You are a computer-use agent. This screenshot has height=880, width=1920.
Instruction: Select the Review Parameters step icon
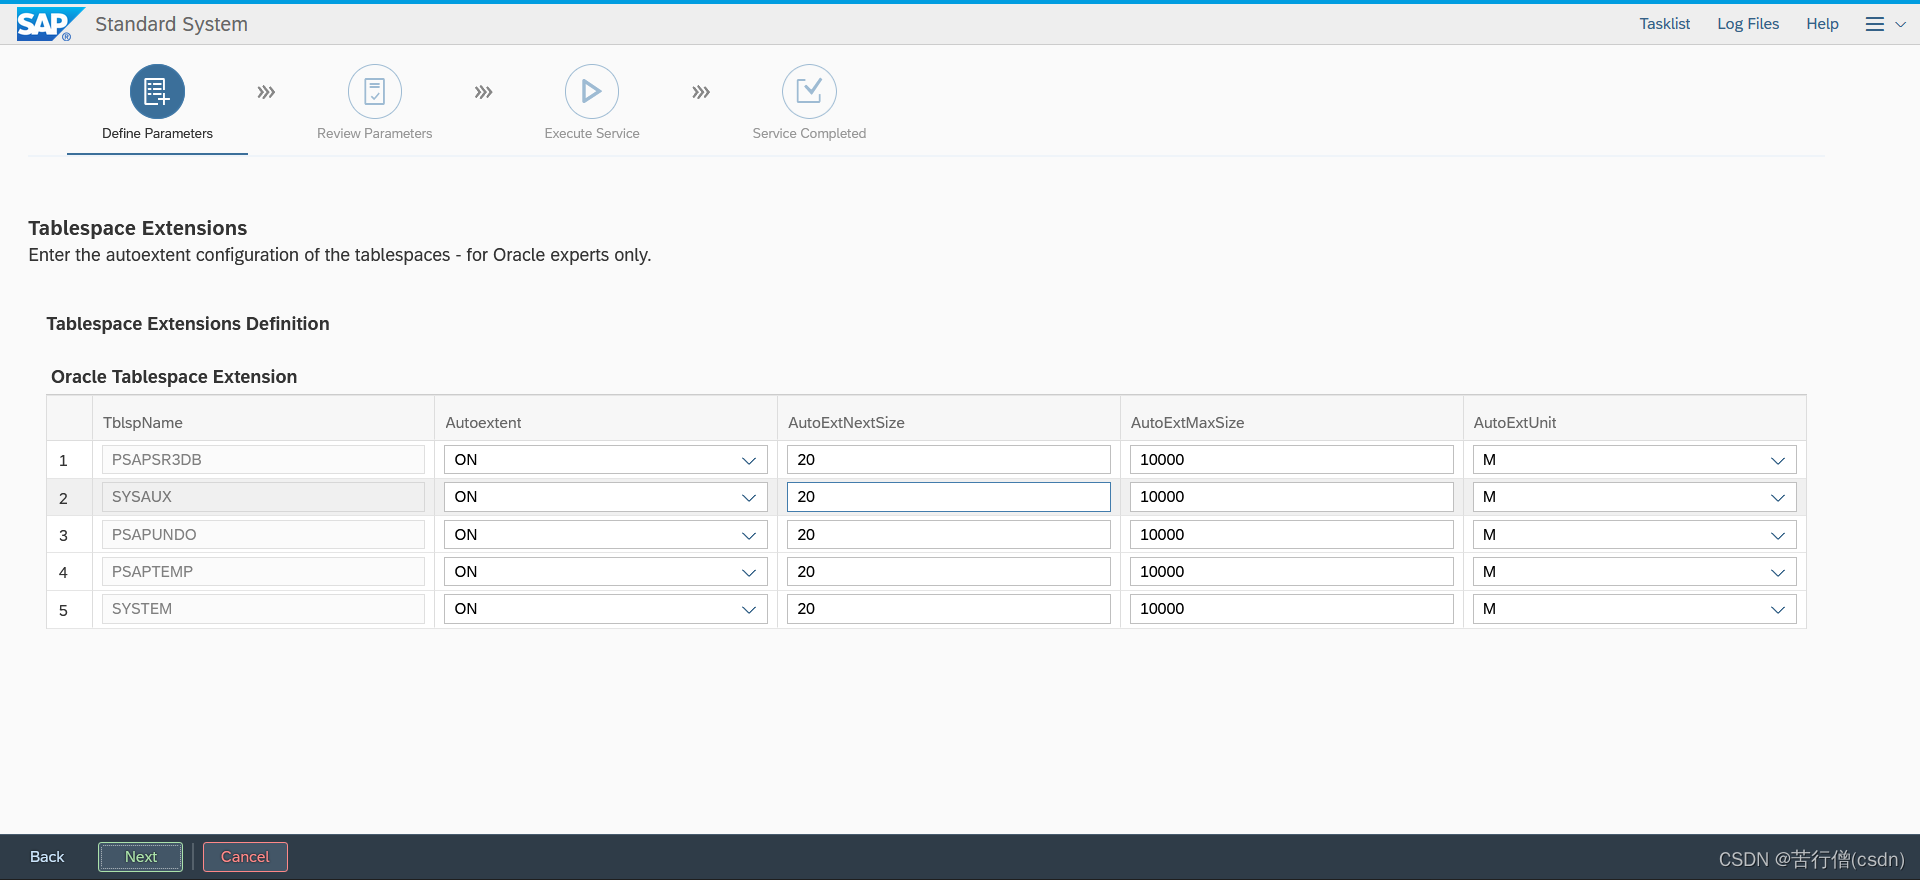click(375, 92)
